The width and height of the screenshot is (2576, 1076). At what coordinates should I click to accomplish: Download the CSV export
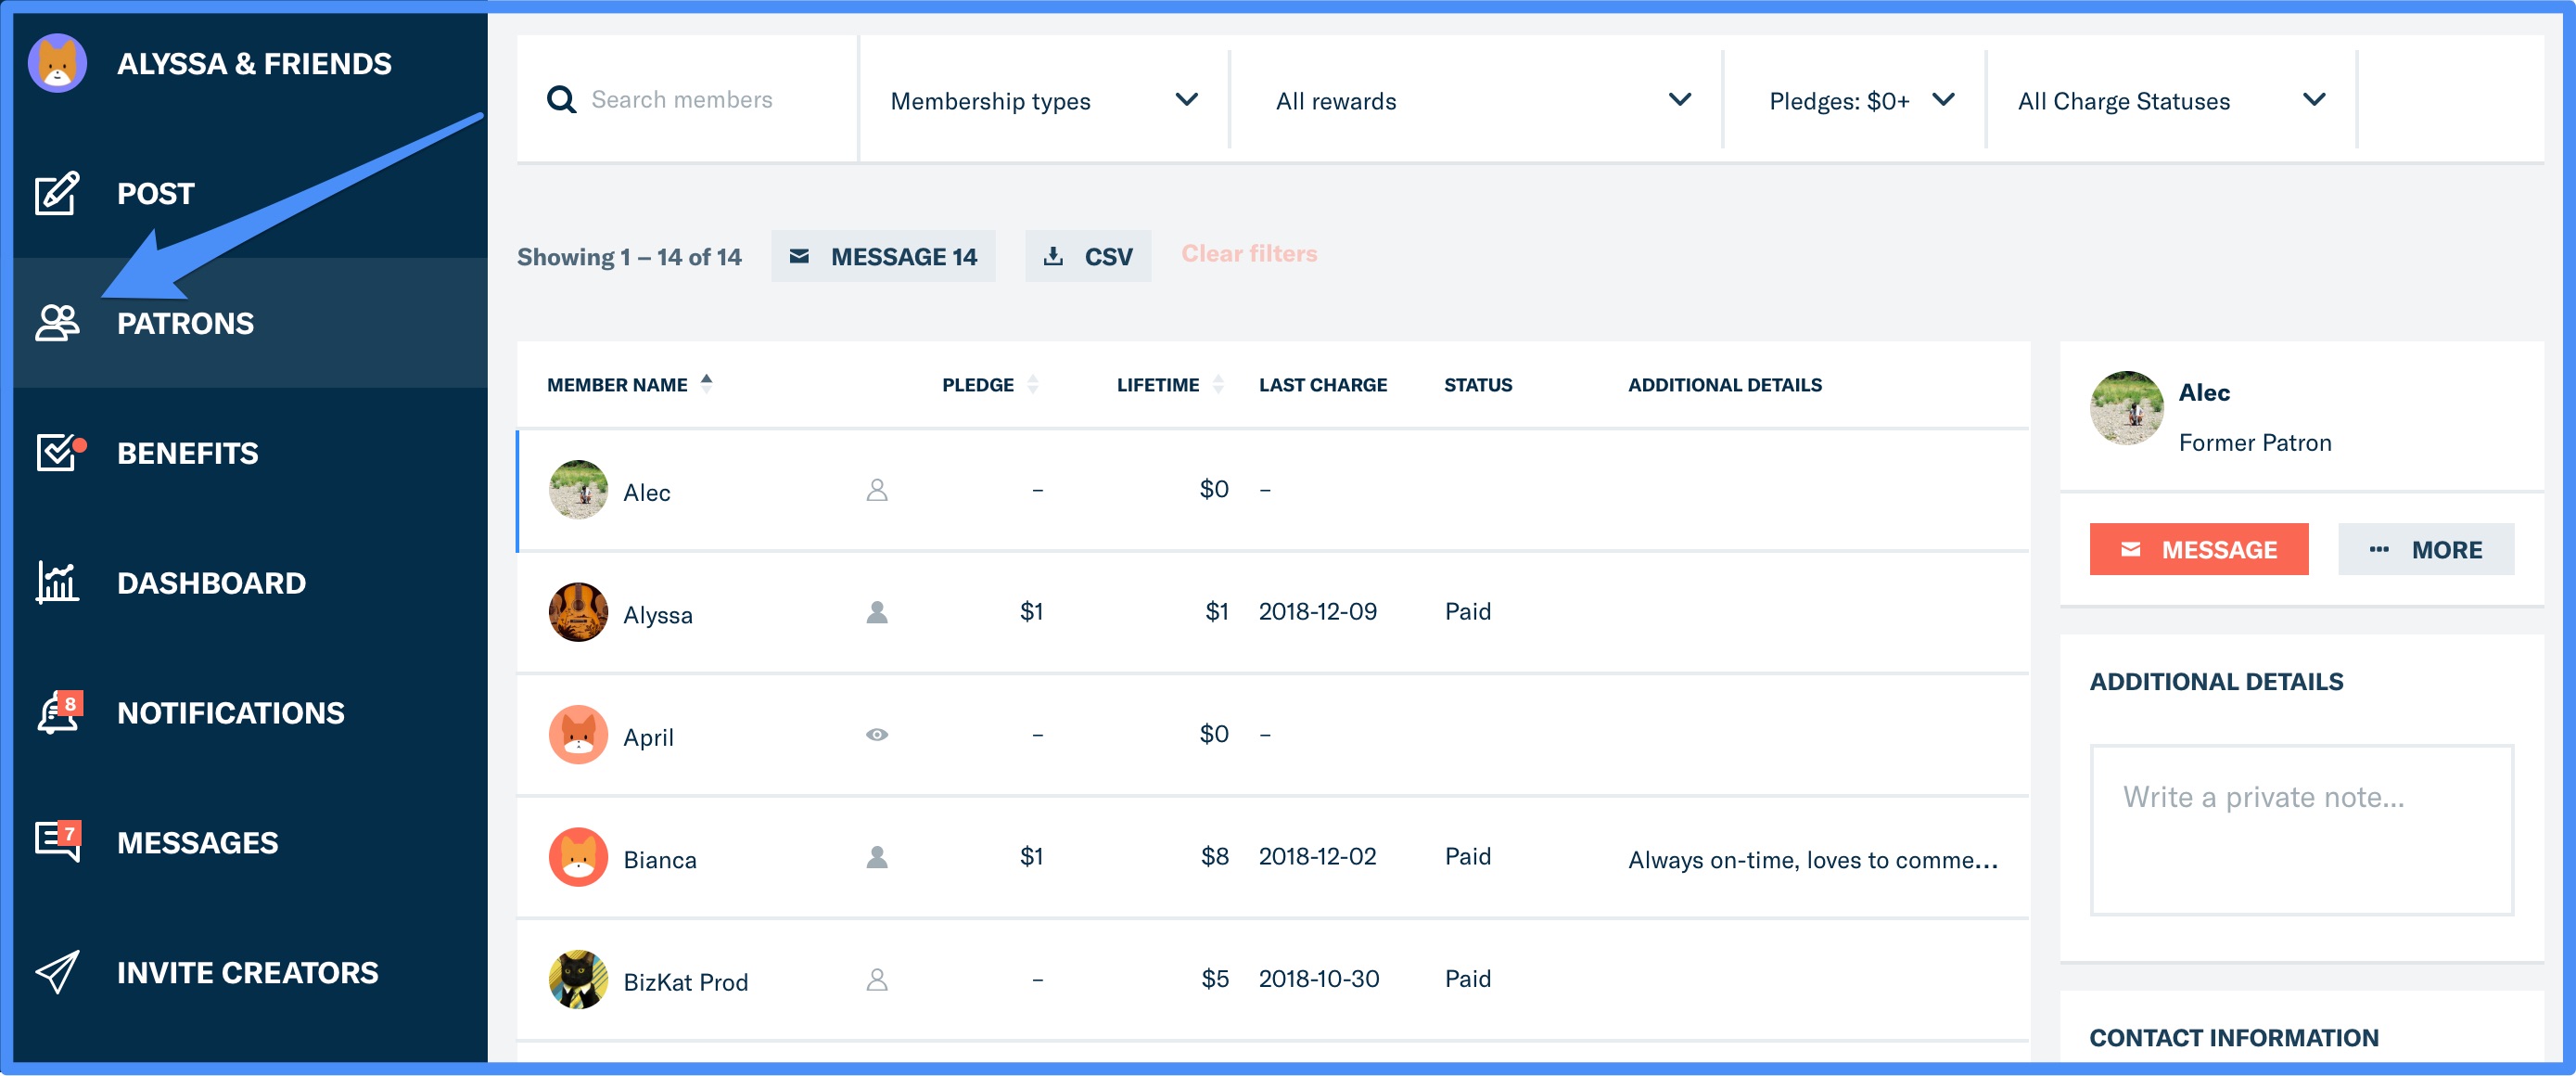tap(1088, 256)
